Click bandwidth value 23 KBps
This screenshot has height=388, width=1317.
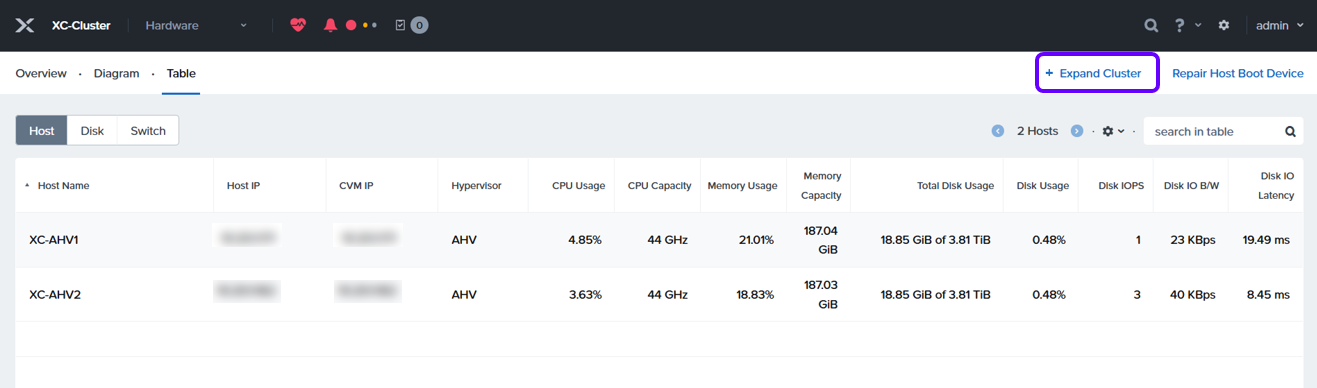point(1193,240)
